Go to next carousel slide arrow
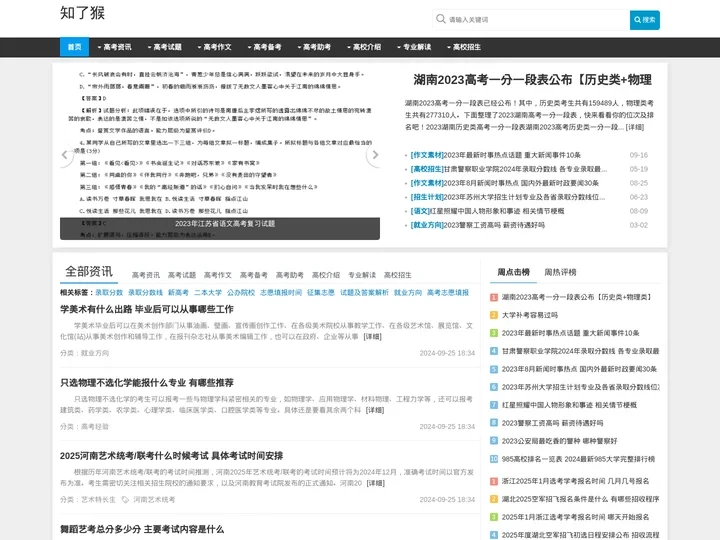This screenshot has width=720, height=540. pyautogui.click(x=375, y=155)
